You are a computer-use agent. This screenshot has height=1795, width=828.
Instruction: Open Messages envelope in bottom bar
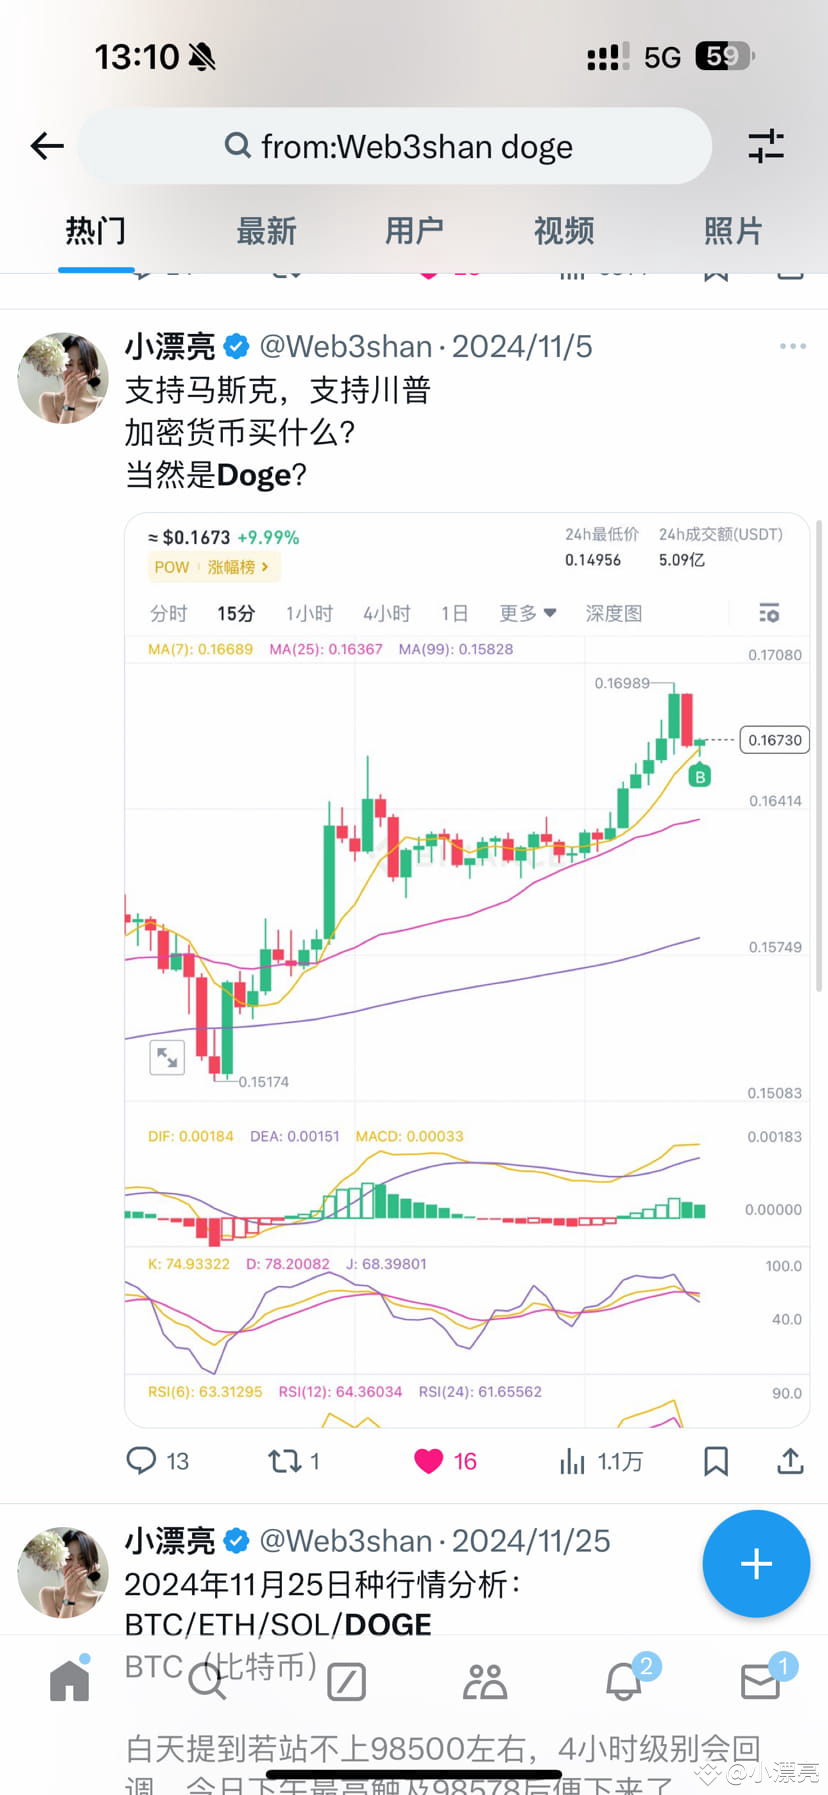pos(762,1680)
